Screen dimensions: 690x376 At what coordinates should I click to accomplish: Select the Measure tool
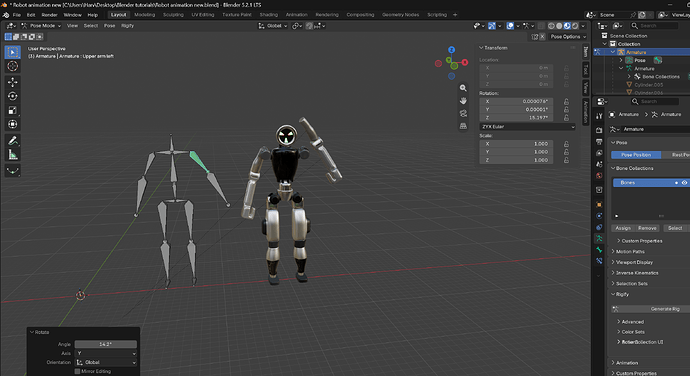coord(12,155)
